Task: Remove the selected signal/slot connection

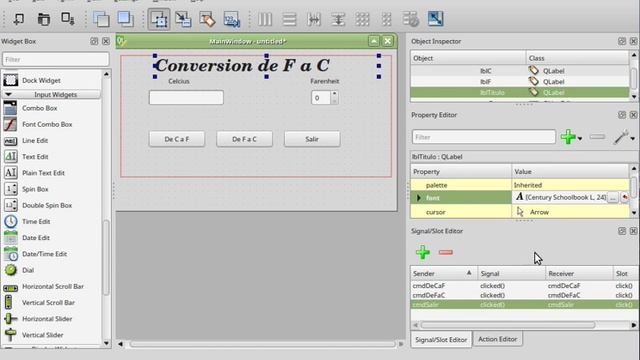Action: pyautogui.click(x=445, y=253)
